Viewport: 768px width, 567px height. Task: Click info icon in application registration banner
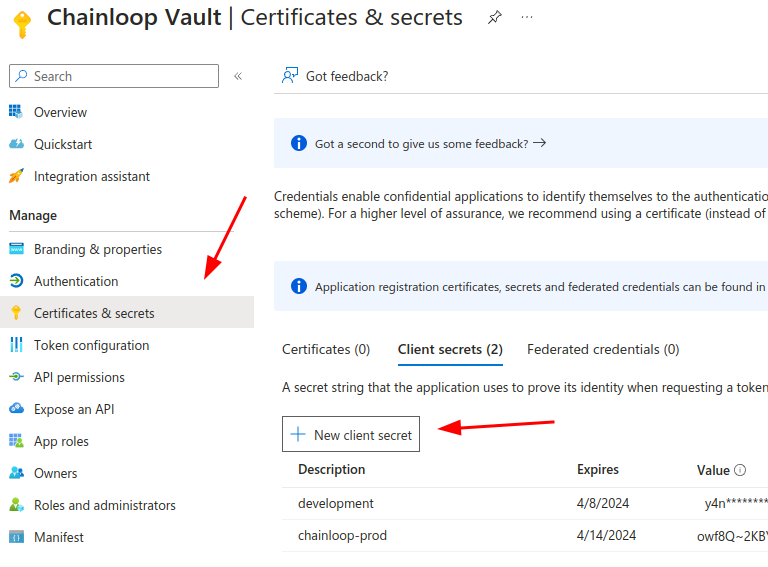point(299,286)
